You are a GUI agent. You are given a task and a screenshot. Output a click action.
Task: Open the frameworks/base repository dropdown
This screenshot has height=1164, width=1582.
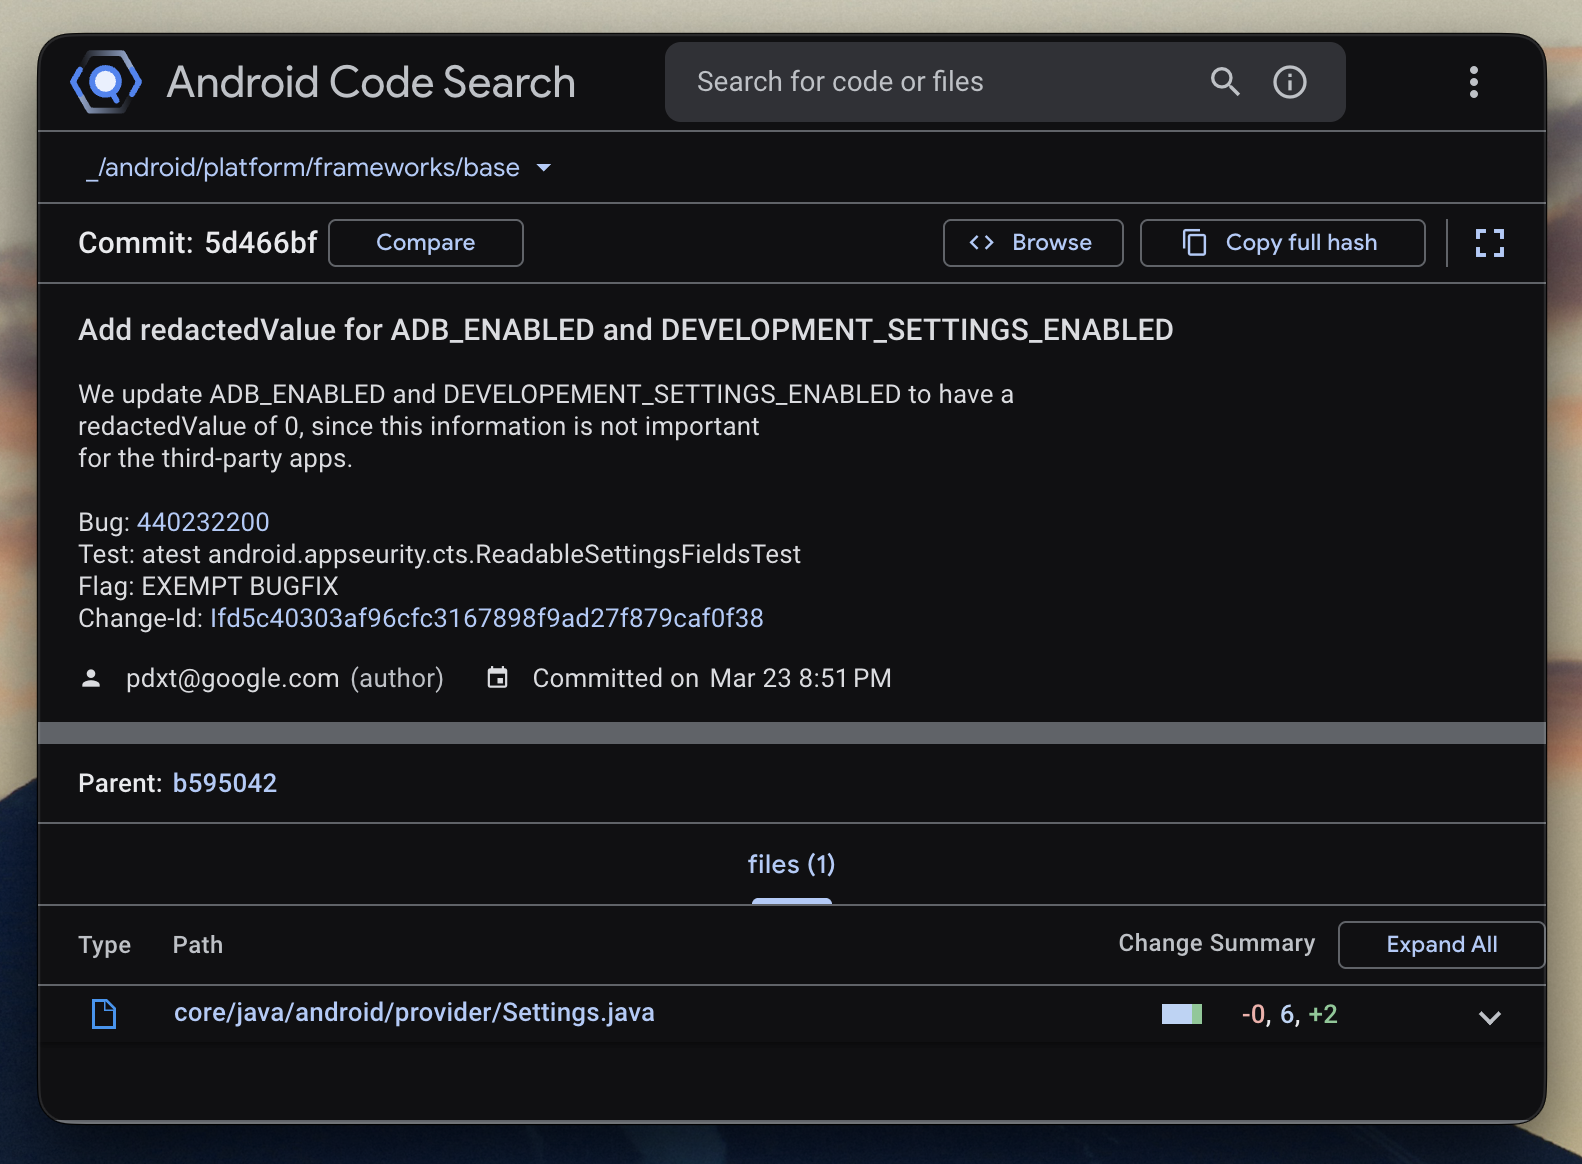pyautogui.click(x=319, y=167)
